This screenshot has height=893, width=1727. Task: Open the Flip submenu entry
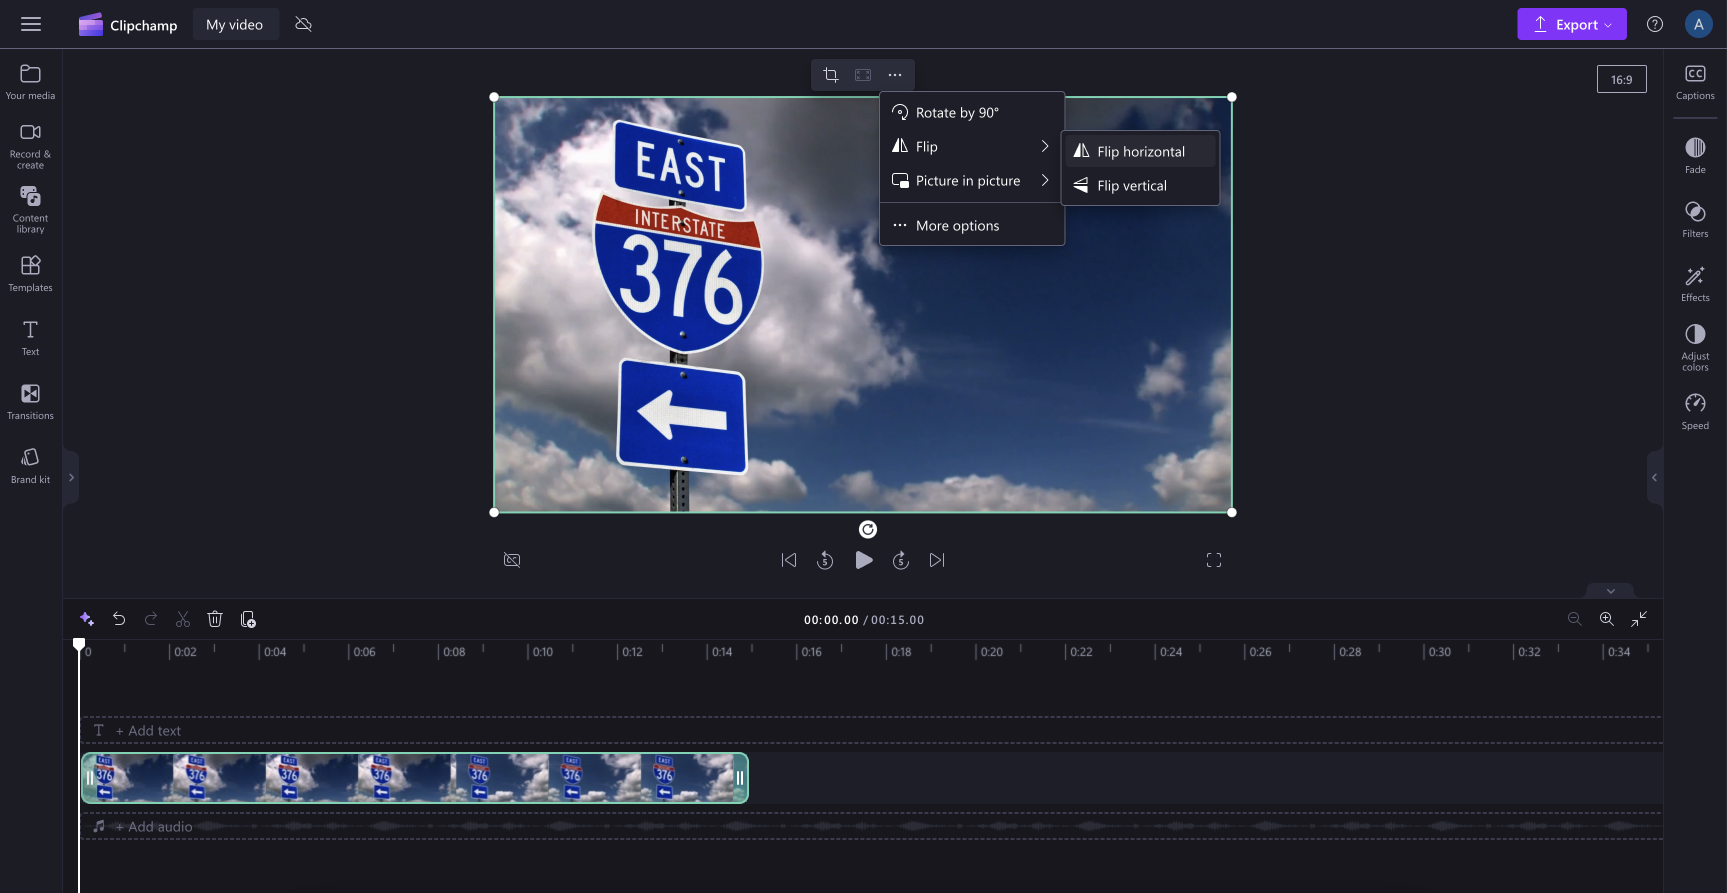(972, 146)
